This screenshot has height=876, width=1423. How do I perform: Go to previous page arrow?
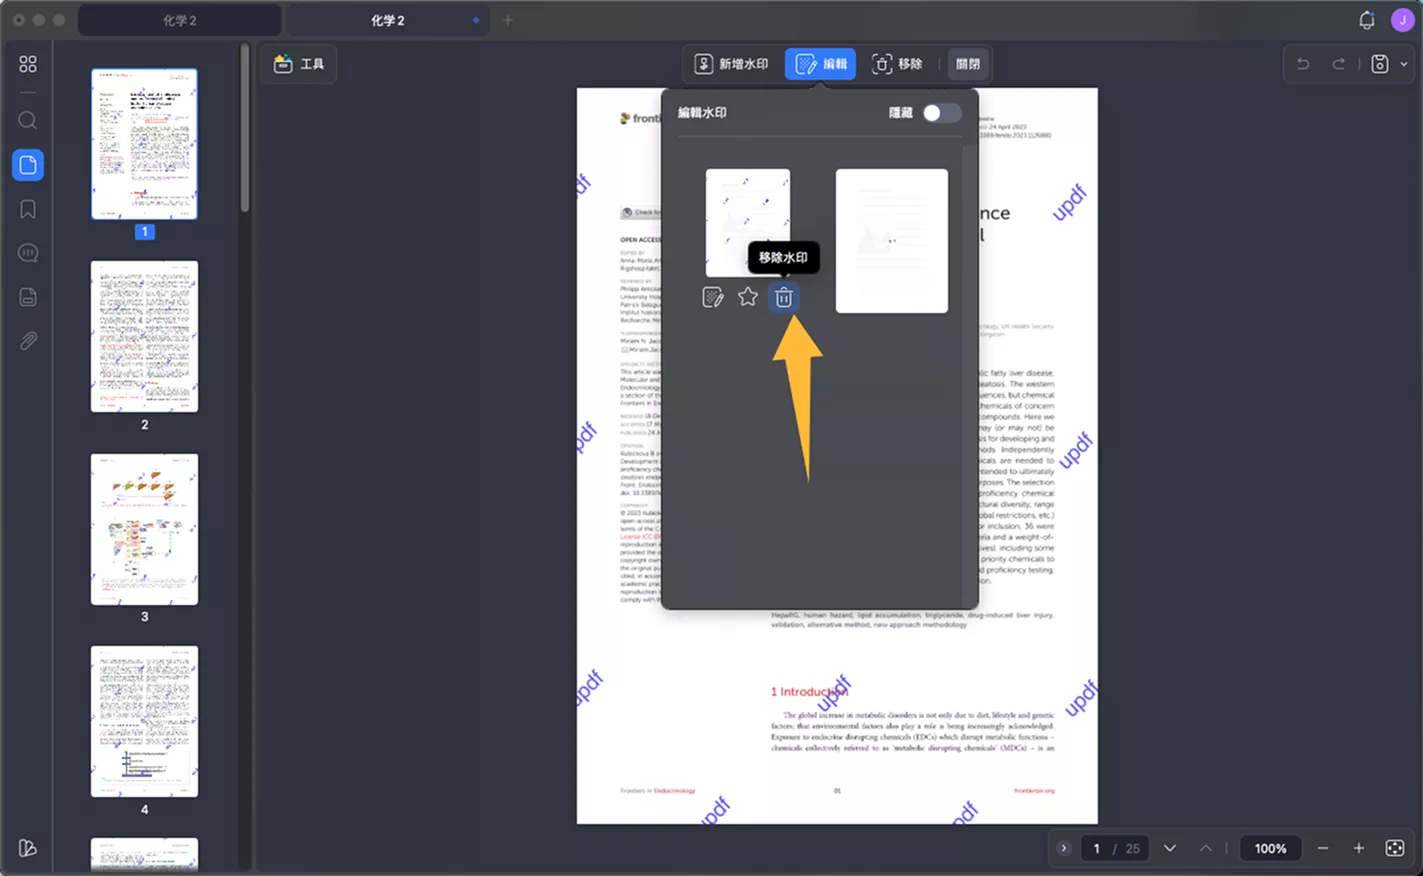(x=1205, y=848)
